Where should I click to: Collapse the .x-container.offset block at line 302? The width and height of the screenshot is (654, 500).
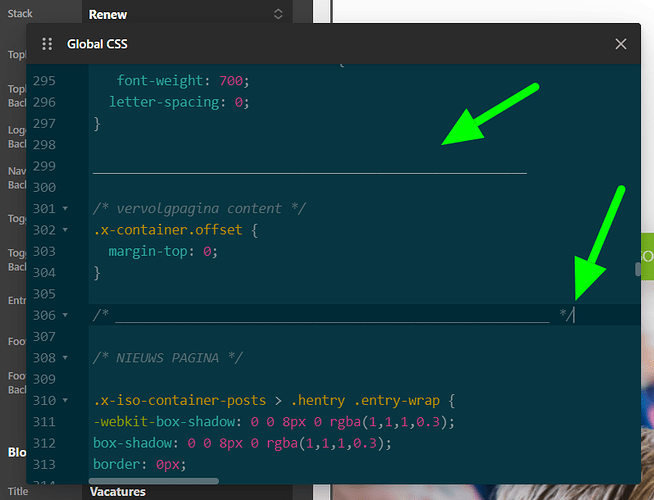65,230
